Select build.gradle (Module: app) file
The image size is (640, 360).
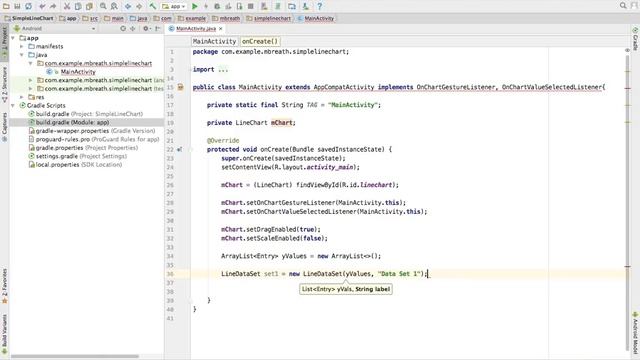[69, 122]
